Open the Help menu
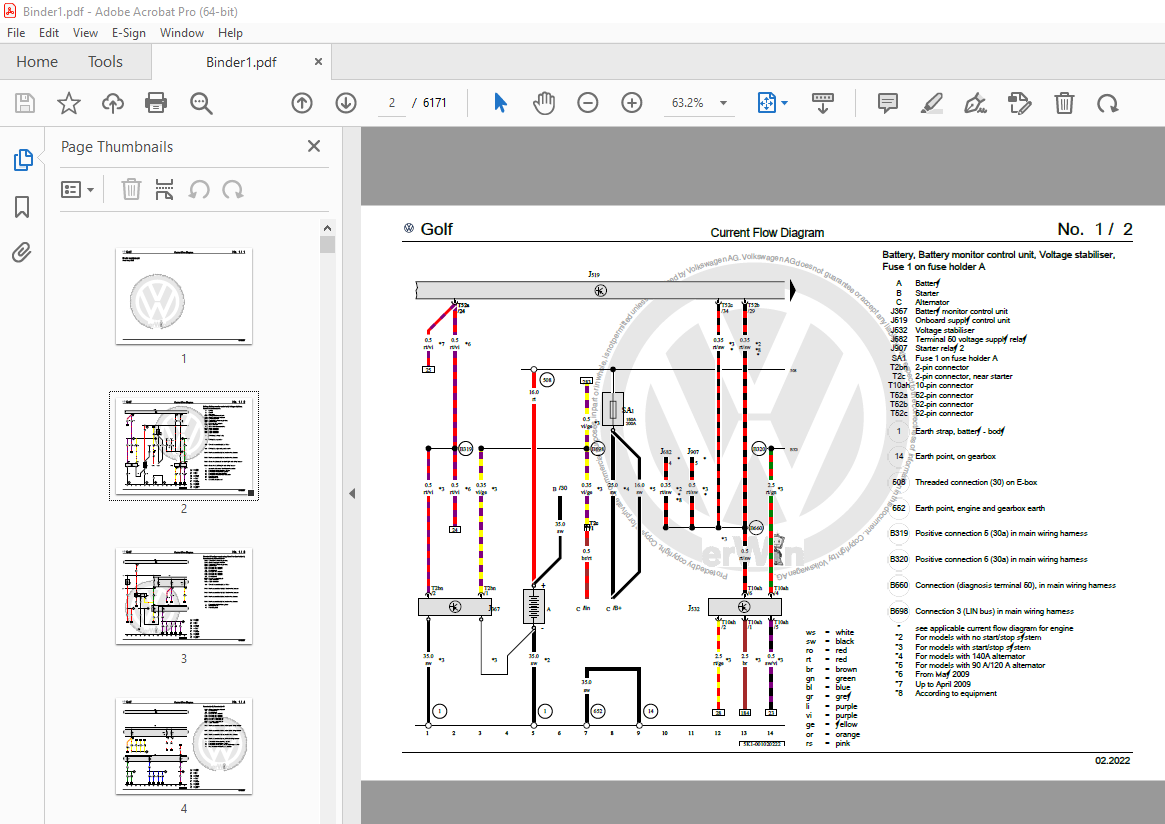 point(230,33)
